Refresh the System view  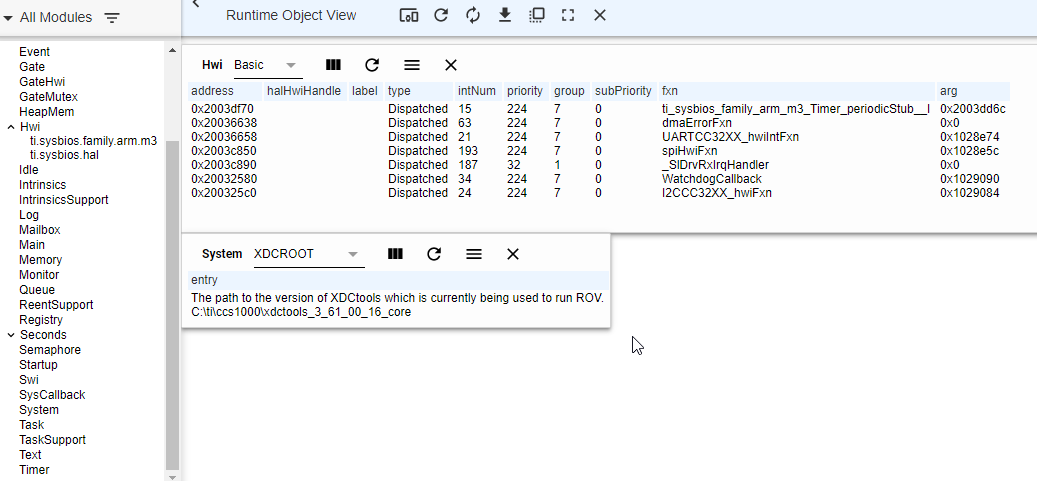tap(434, 254)
